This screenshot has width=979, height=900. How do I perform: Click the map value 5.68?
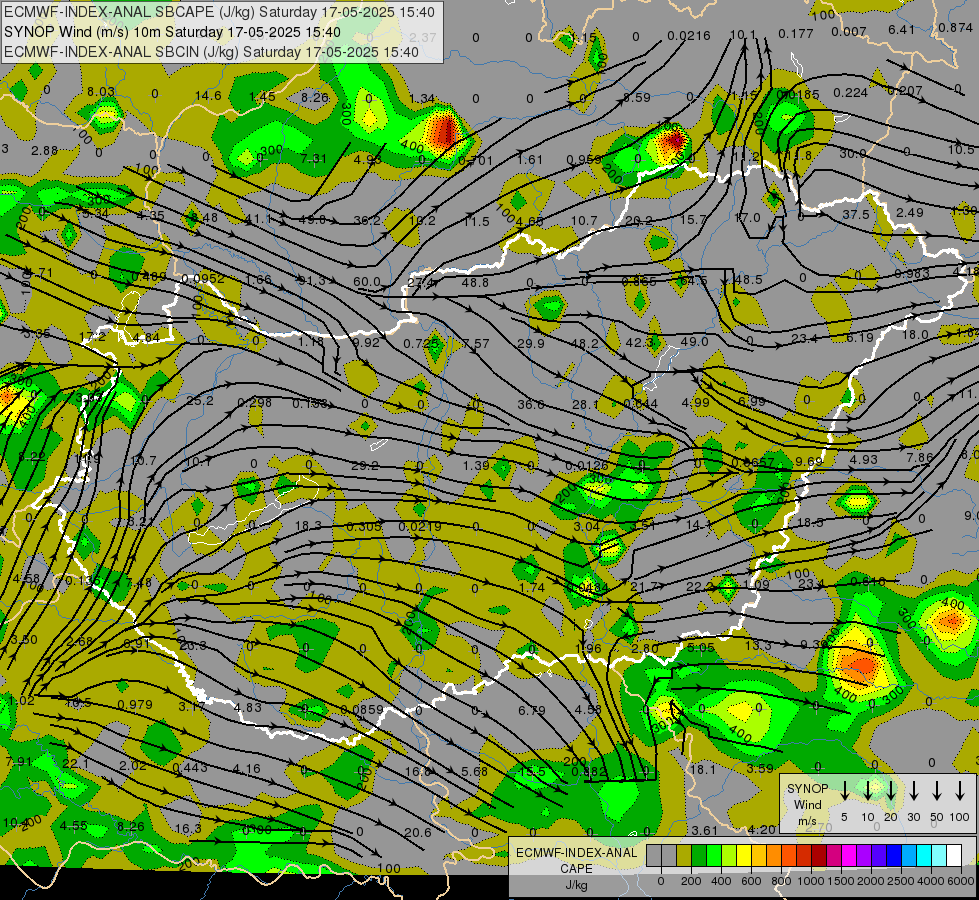pos(475,771)
